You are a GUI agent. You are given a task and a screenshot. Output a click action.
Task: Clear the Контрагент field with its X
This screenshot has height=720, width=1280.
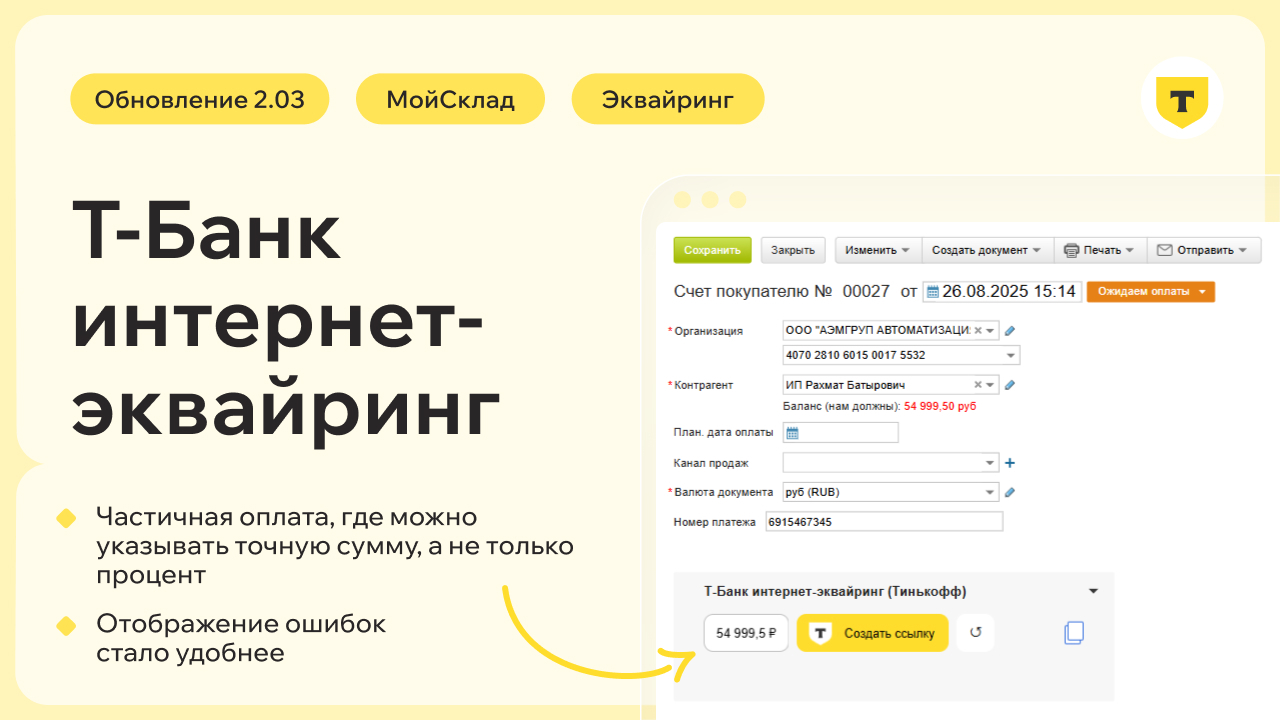click(978, 385)
